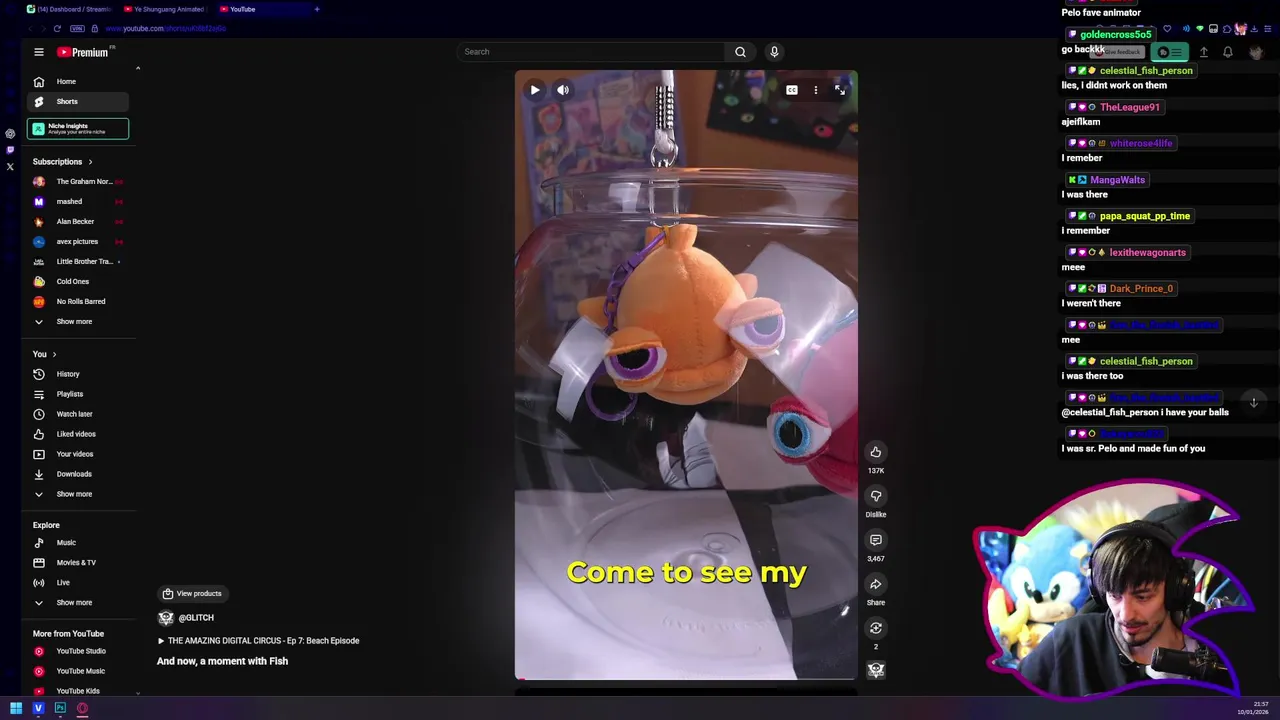
Task: Enter fullscreen on the Short
Action: click(x=840, y=90)
